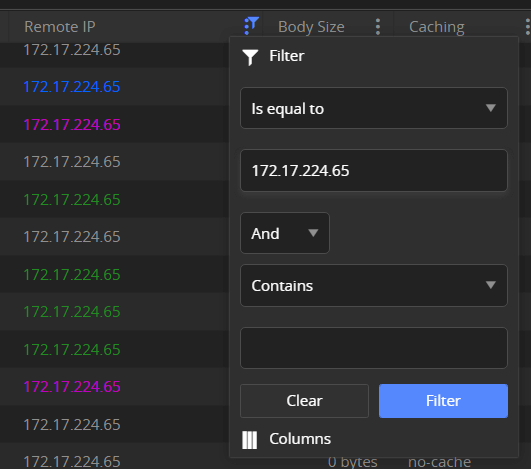Expand the 'Contains' operator dropdown
The width and height of the screenshot is (531, 469).
374,285
